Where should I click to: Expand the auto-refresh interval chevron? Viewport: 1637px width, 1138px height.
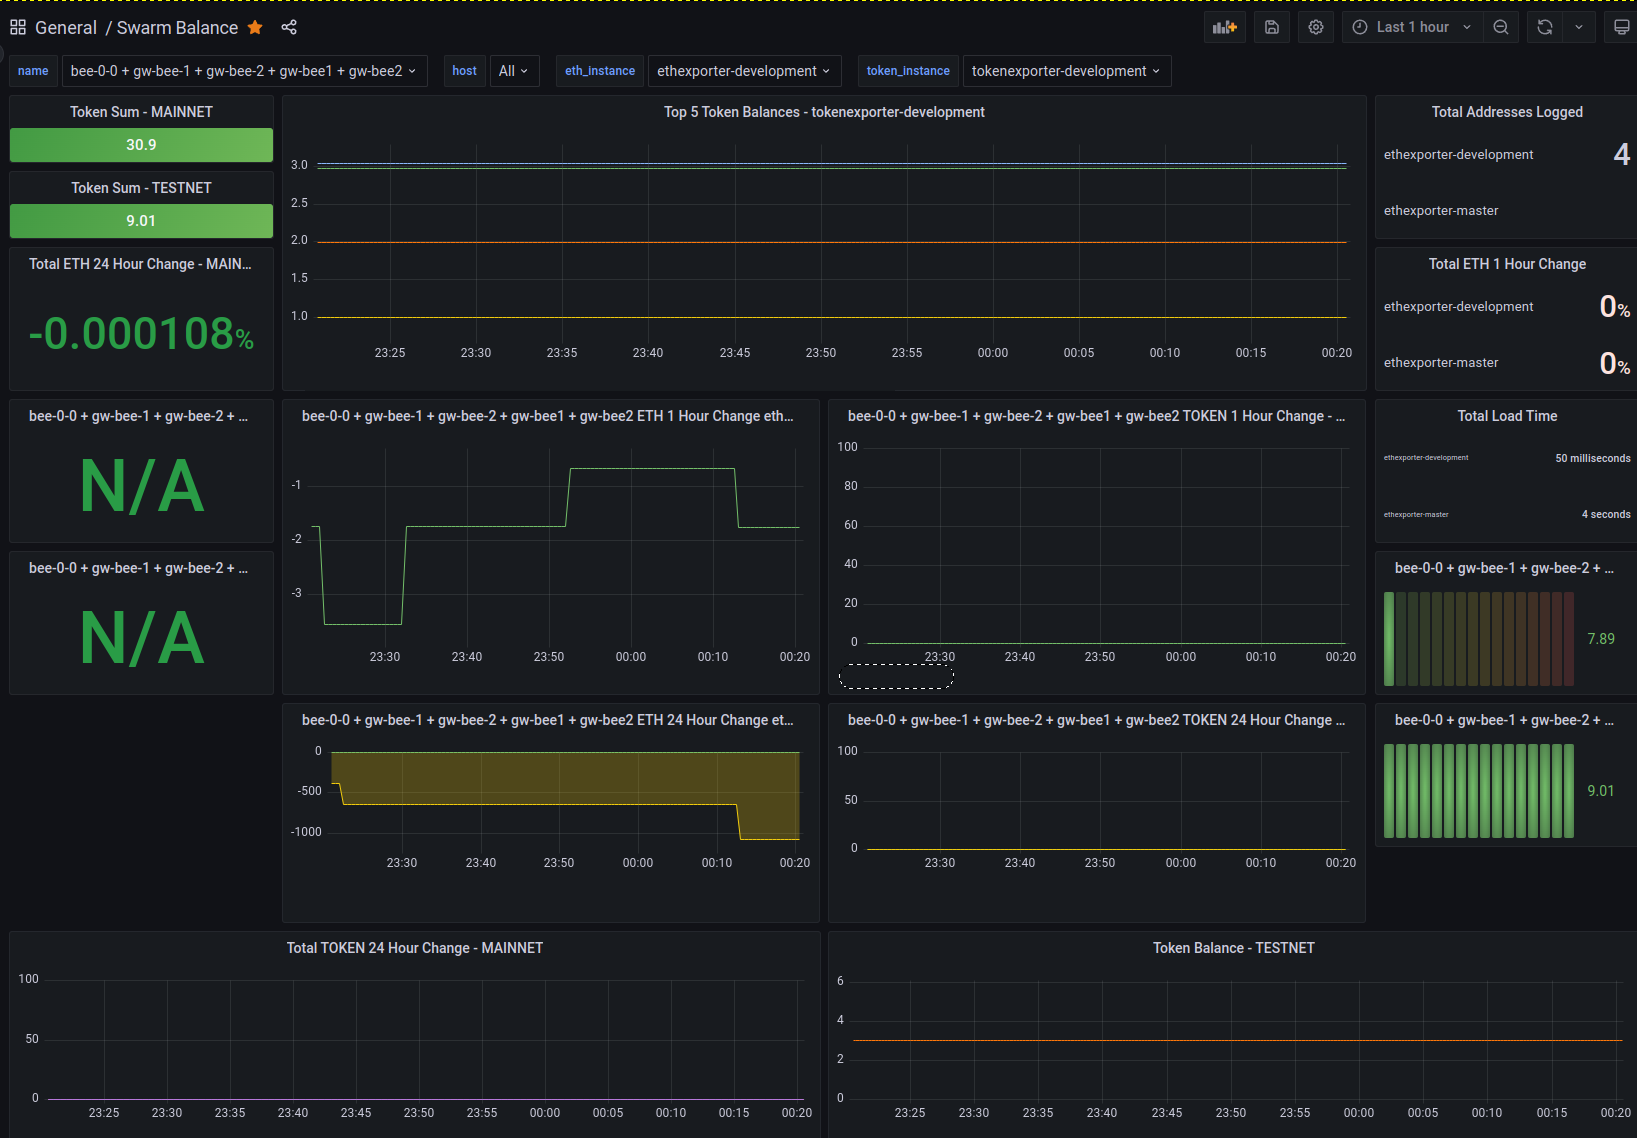(1579, 27)
